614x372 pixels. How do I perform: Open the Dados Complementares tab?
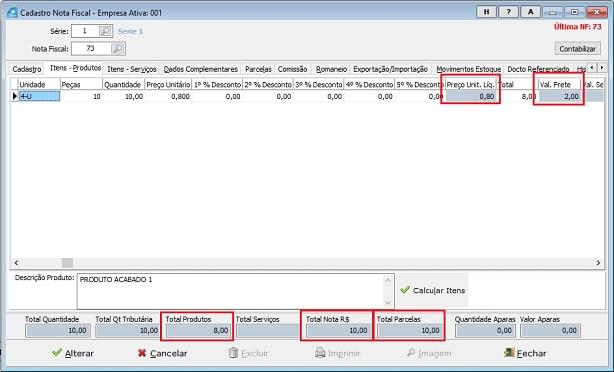200,69
